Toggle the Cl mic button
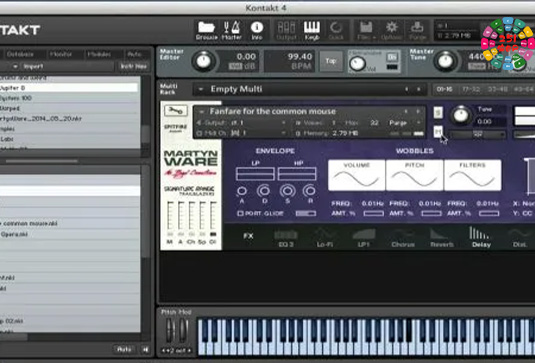This screenshot has height=363, width=535. (213, 234)
